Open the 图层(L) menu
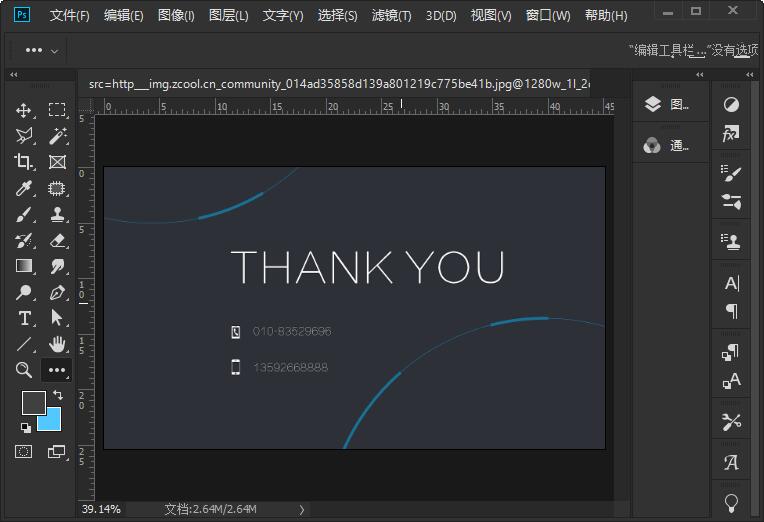This screenshot has height=522, width=764. point(229,16)
